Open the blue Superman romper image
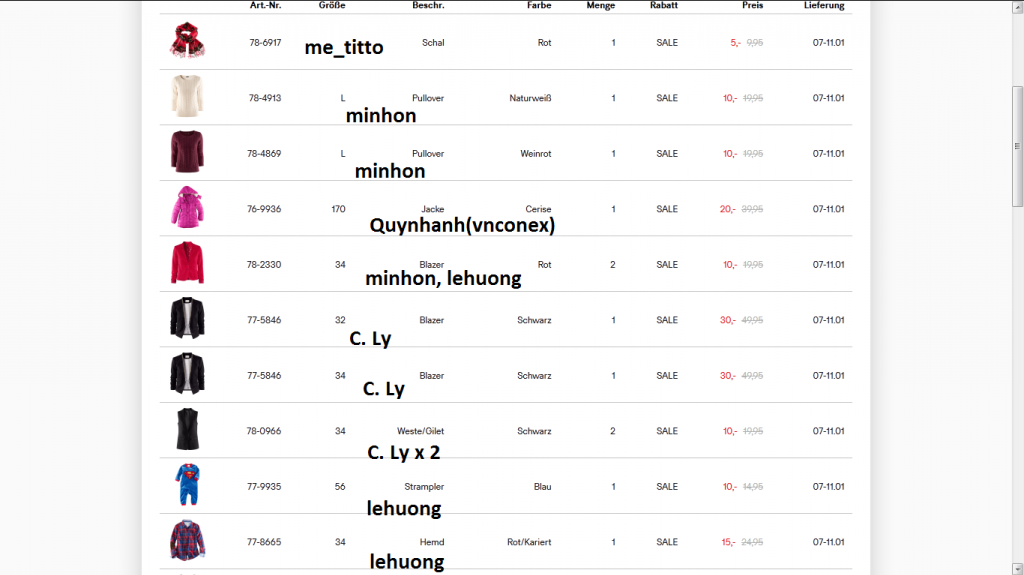Screen dimensions: 1024x575 [x=187, y=486]
